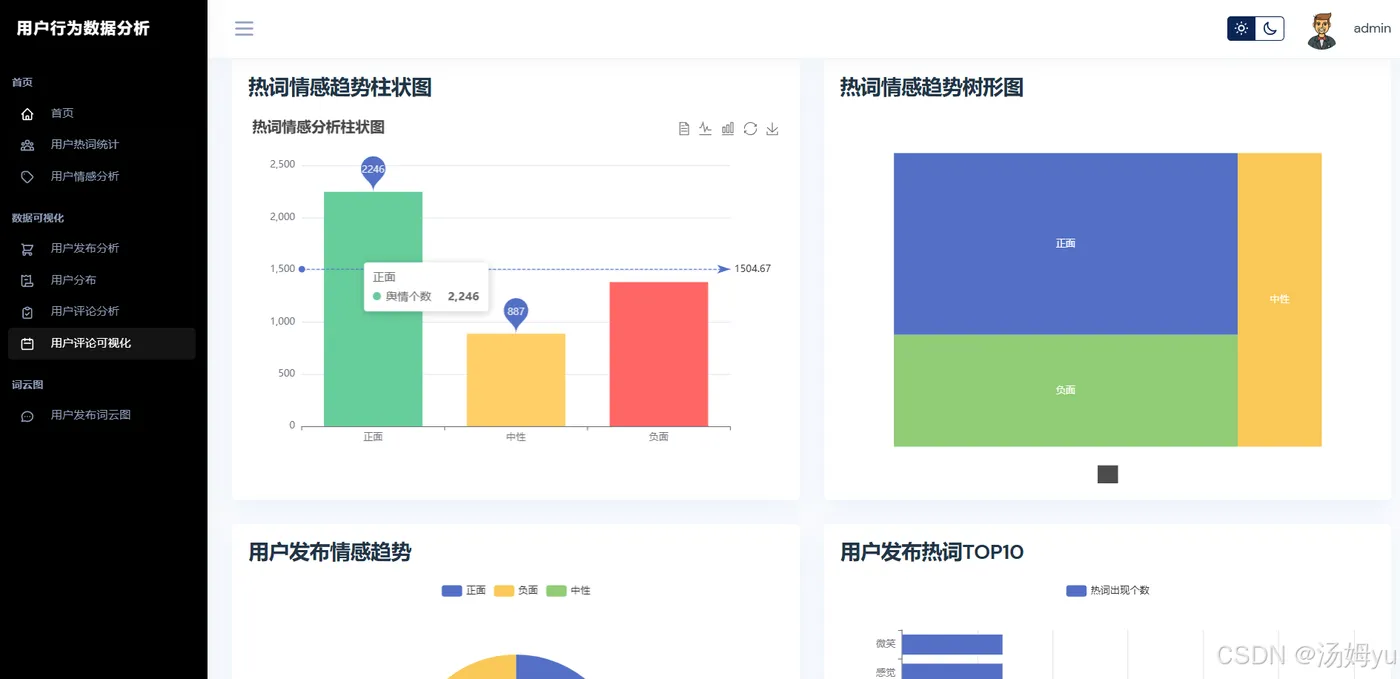Open the admin avatar picture
The image size is (1400, 679).
pyautogui.click(x=1322, y=30)
